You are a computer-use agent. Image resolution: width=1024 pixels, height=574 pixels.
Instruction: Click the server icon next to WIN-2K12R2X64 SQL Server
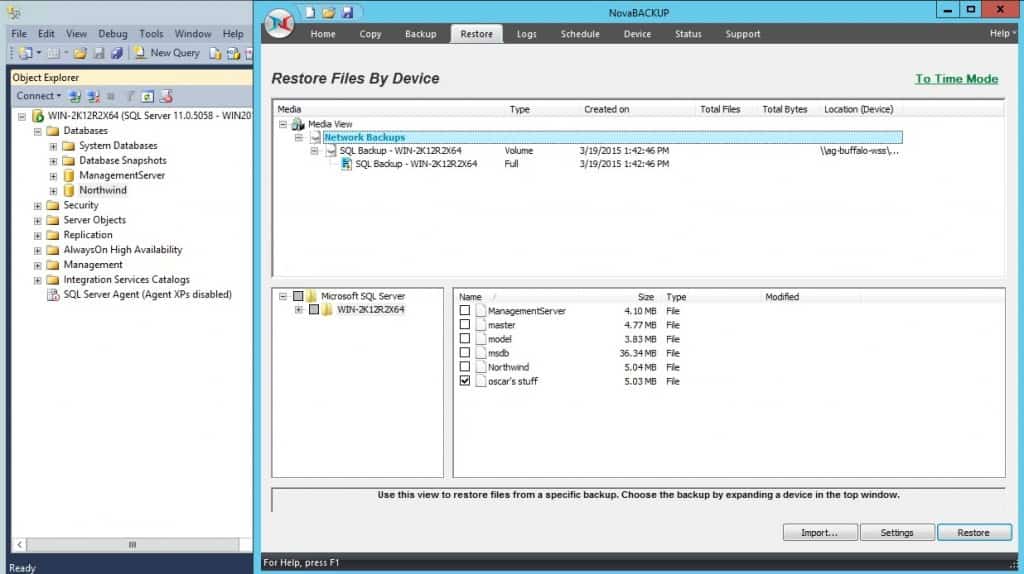tap(38, 116)
